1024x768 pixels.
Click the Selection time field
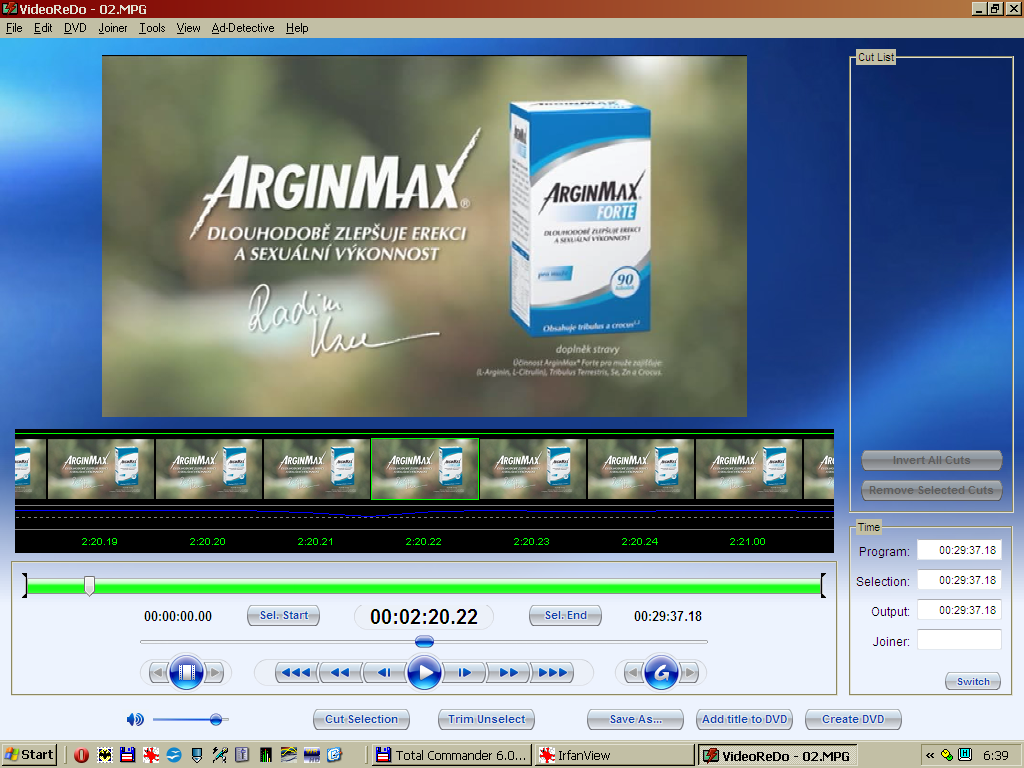[959, 580]
